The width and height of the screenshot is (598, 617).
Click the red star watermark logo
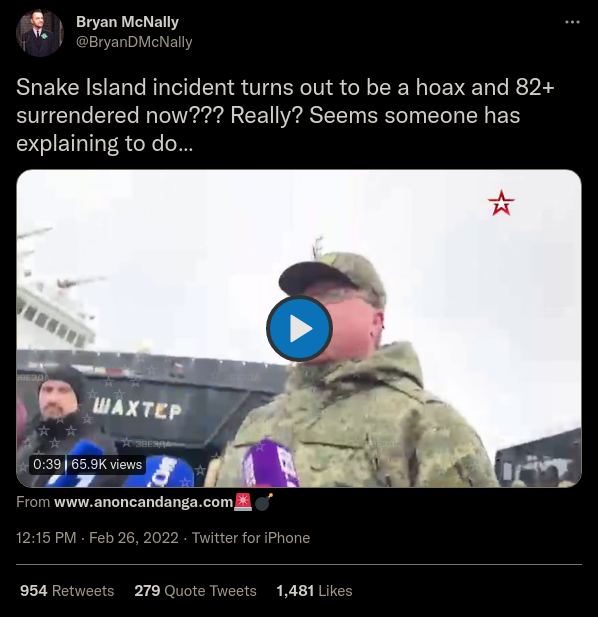coord(501,203)
